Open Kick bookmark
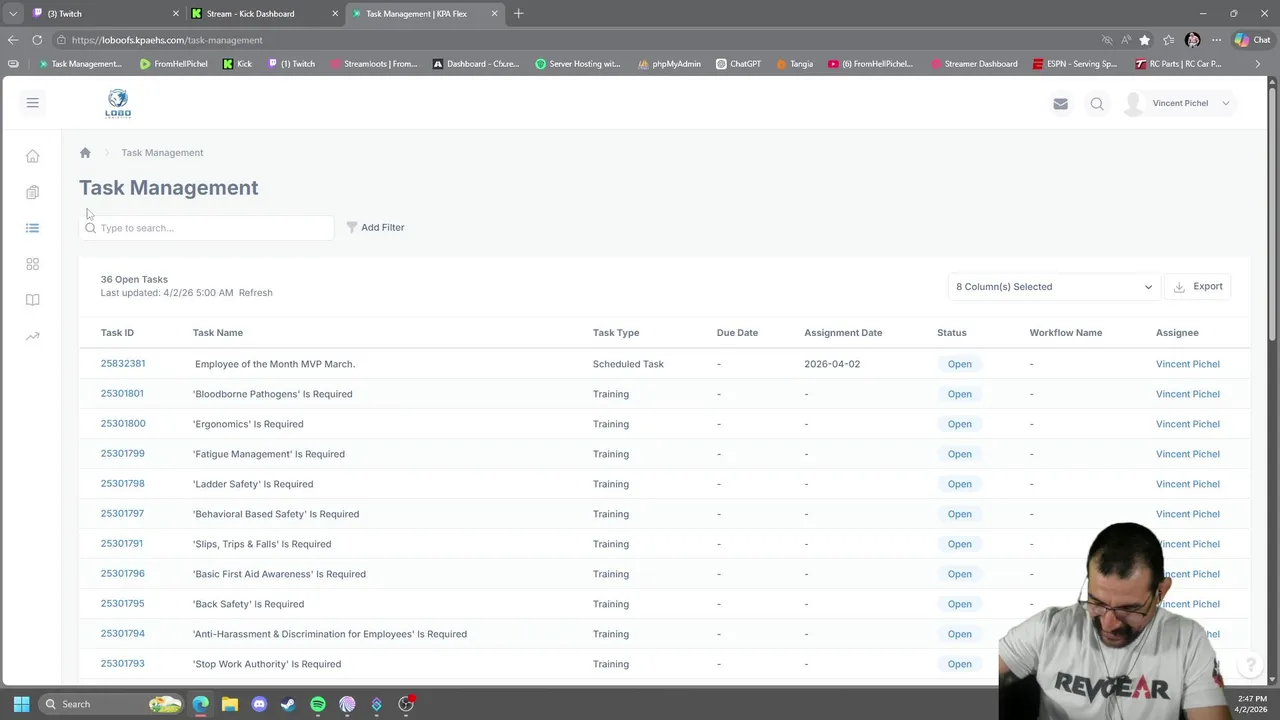The height and width of the screenshot is (720, 1280). click(237, 64)
